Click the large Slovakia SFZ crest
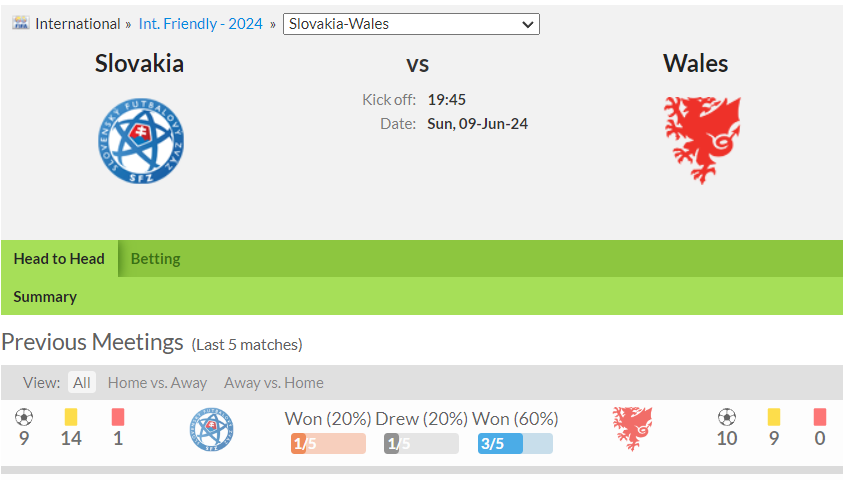The image size is (848, 480). 141,141
